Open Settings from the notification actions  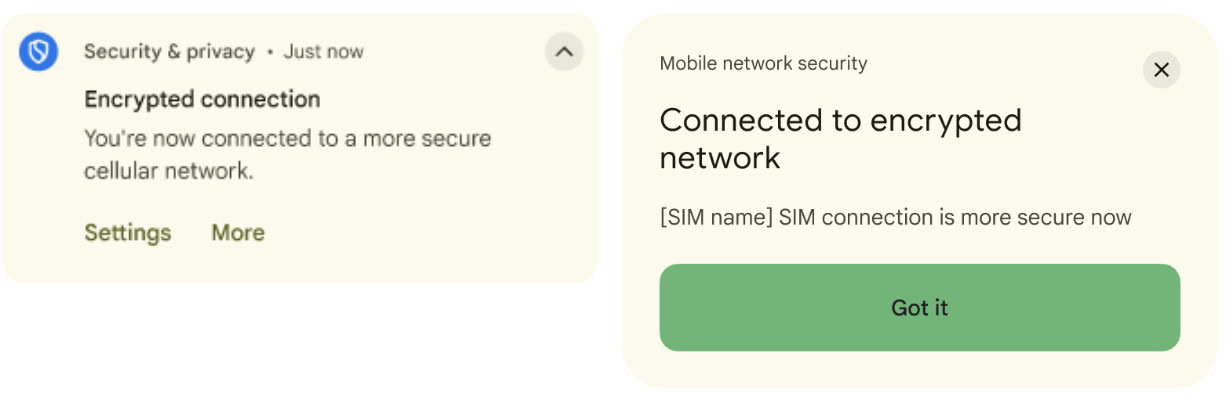click(x=127, y=233)
